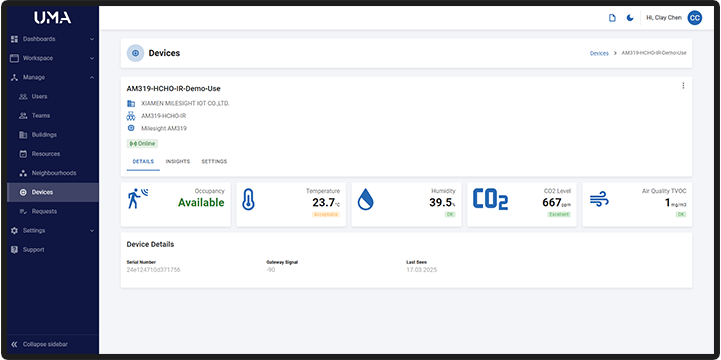Switch to the SETTINGS tab
Viewport: 721px width, 360px height.
click(214, 162)
